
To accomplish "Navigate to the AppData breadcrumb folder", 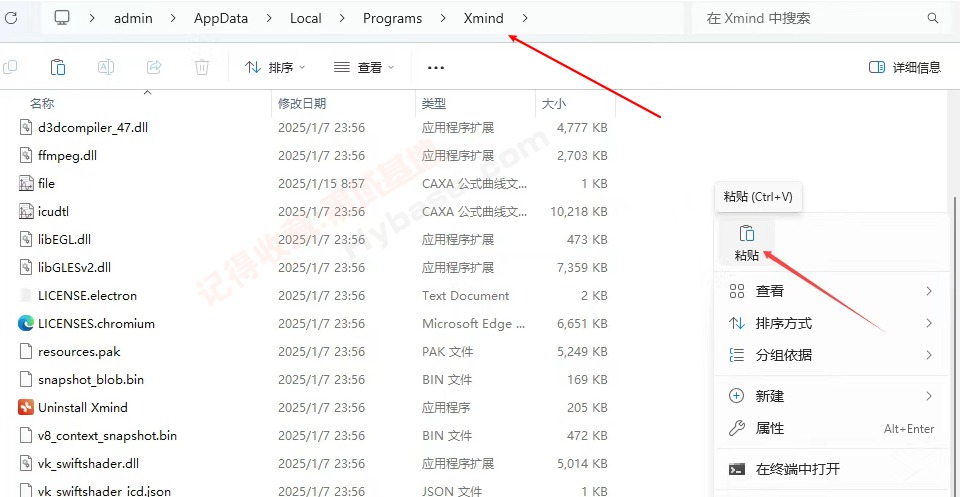I will pyautogui.click(x=221, y=18).
